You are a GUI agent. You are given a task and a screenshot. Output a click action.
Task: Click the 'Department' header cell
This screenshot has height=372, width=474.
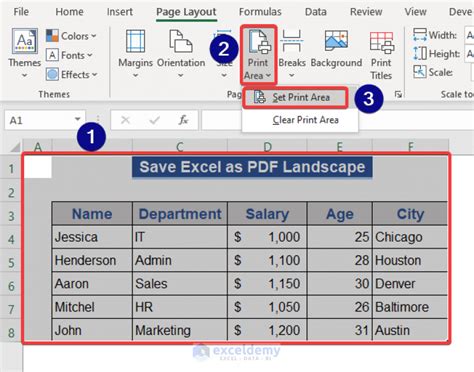pos(180,214)
